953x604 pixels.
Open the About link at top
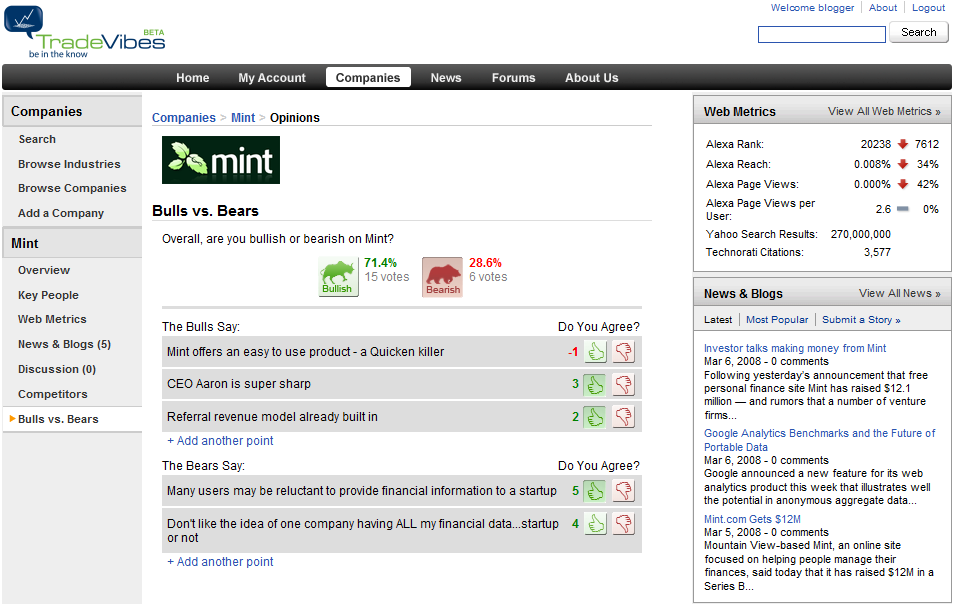[x=882, y=8]
